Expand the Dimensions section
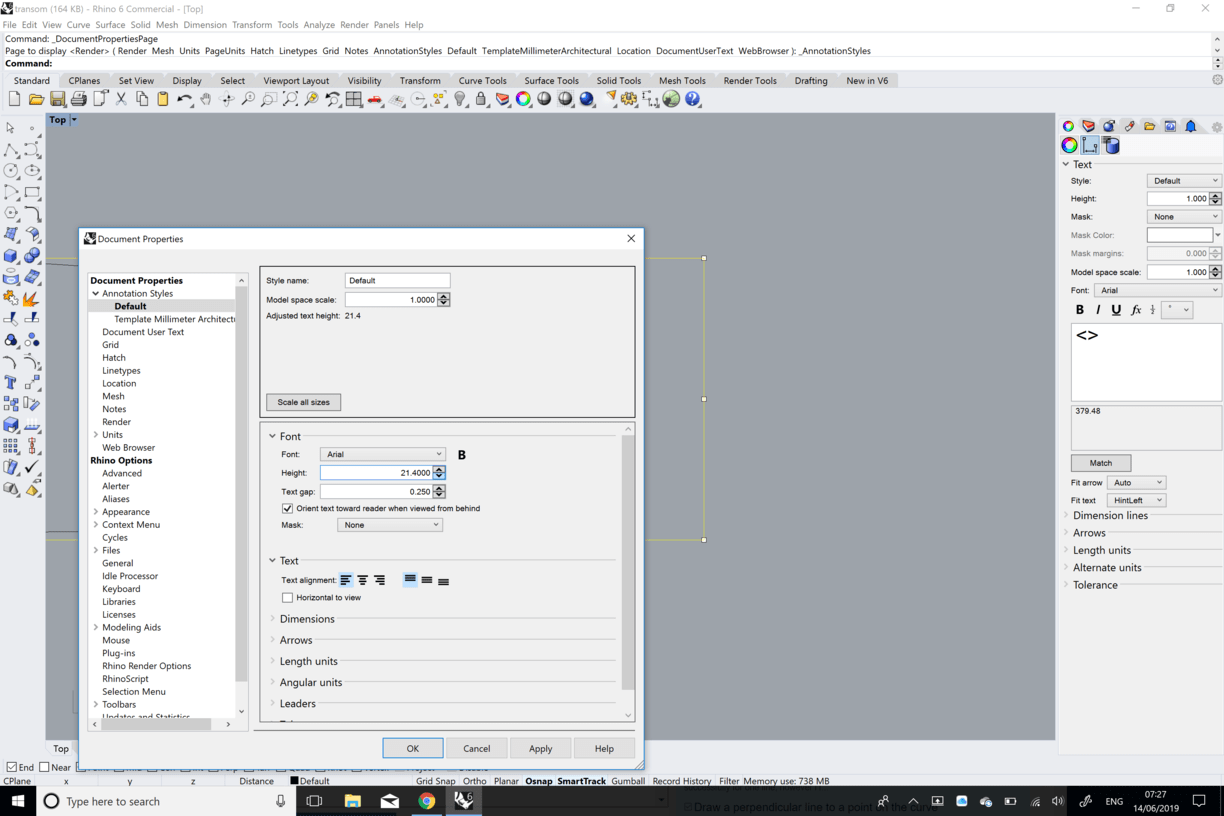 point(307,619)
